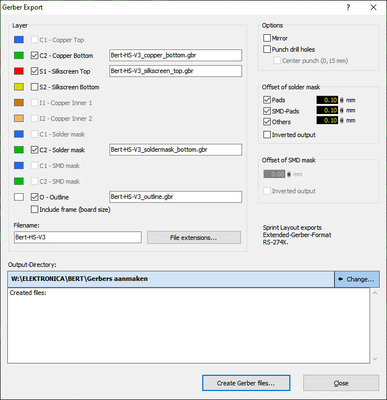Adjust the SMD-Pads offset stepper arrows

(341, 110)
